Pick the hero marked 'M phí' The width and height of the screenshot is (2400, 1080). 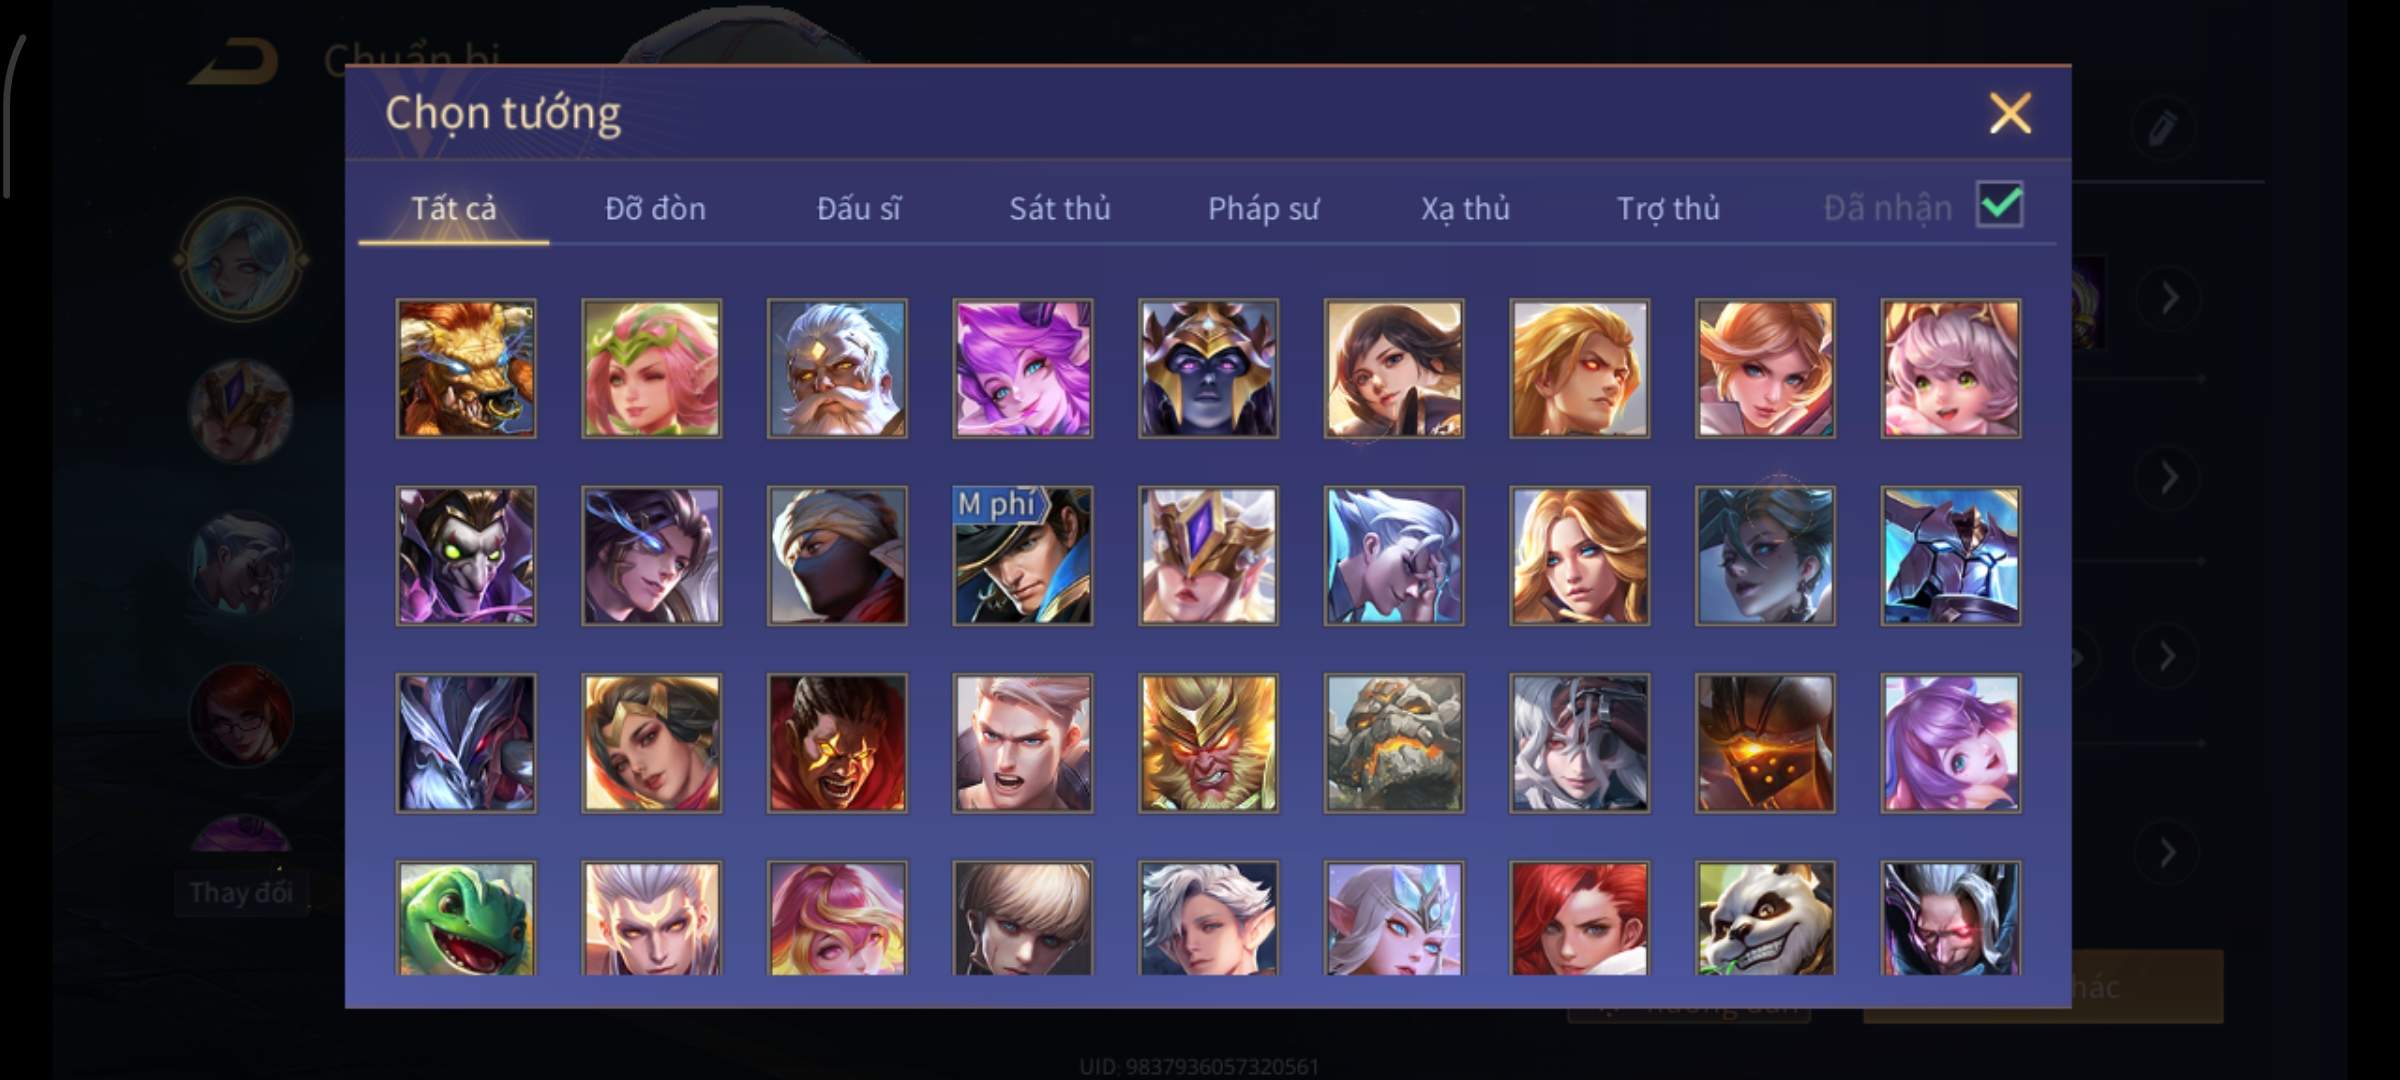coord(1023,556)
